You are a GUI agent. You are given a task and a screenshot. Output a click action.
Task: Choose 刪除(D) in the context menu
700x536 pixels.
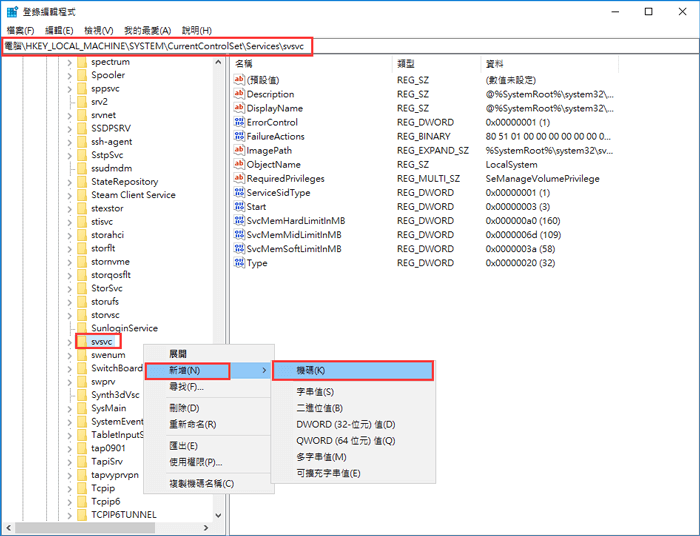208,408
